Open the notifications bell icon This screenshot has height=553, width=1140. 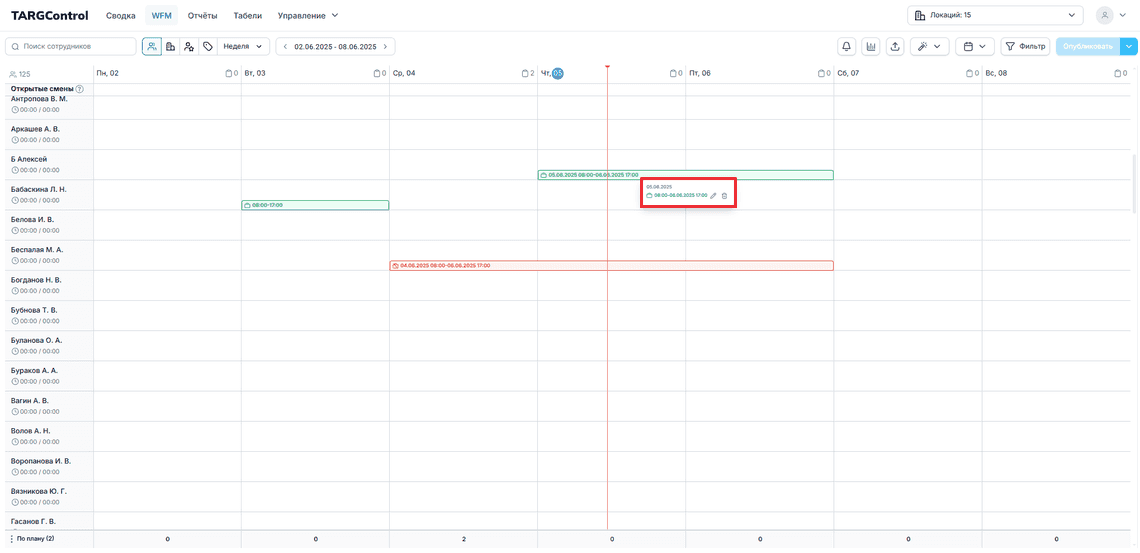[x=846, y=47]
